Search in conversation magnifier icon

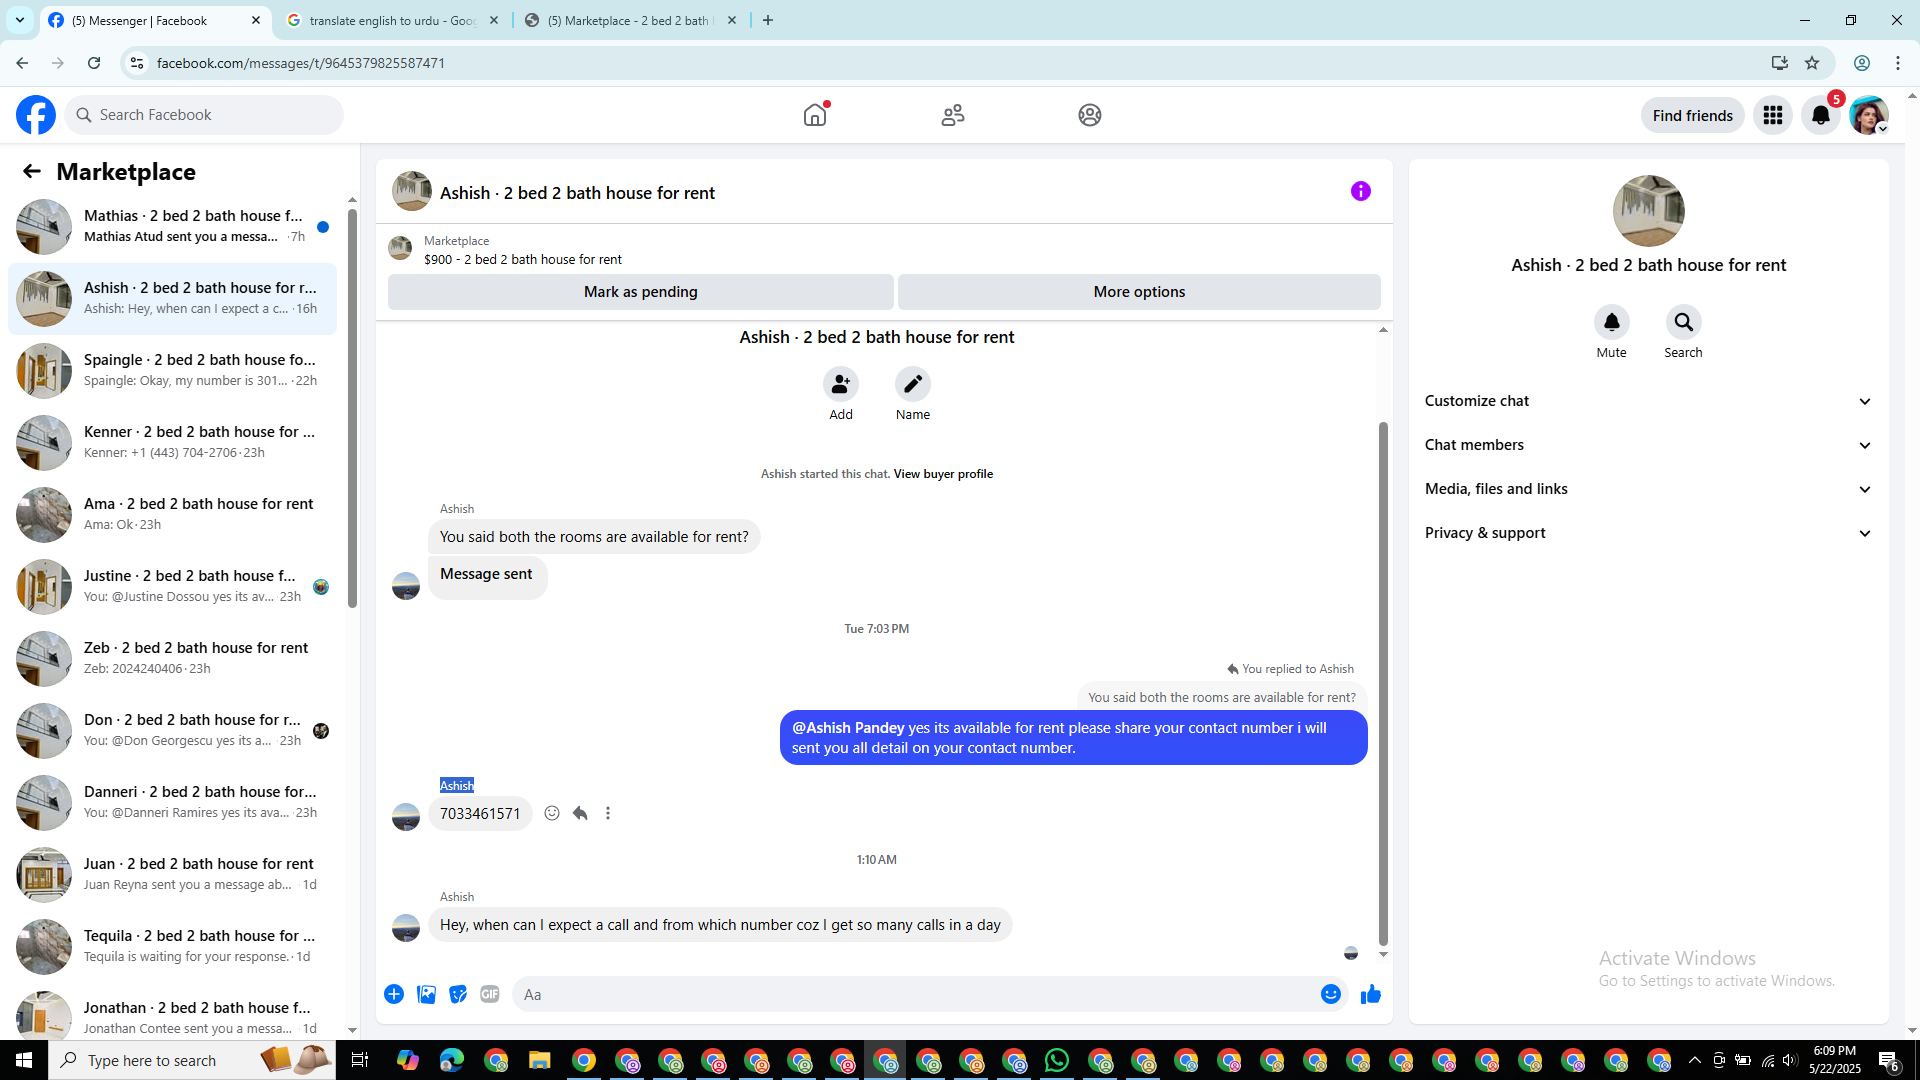(1683, 322)
